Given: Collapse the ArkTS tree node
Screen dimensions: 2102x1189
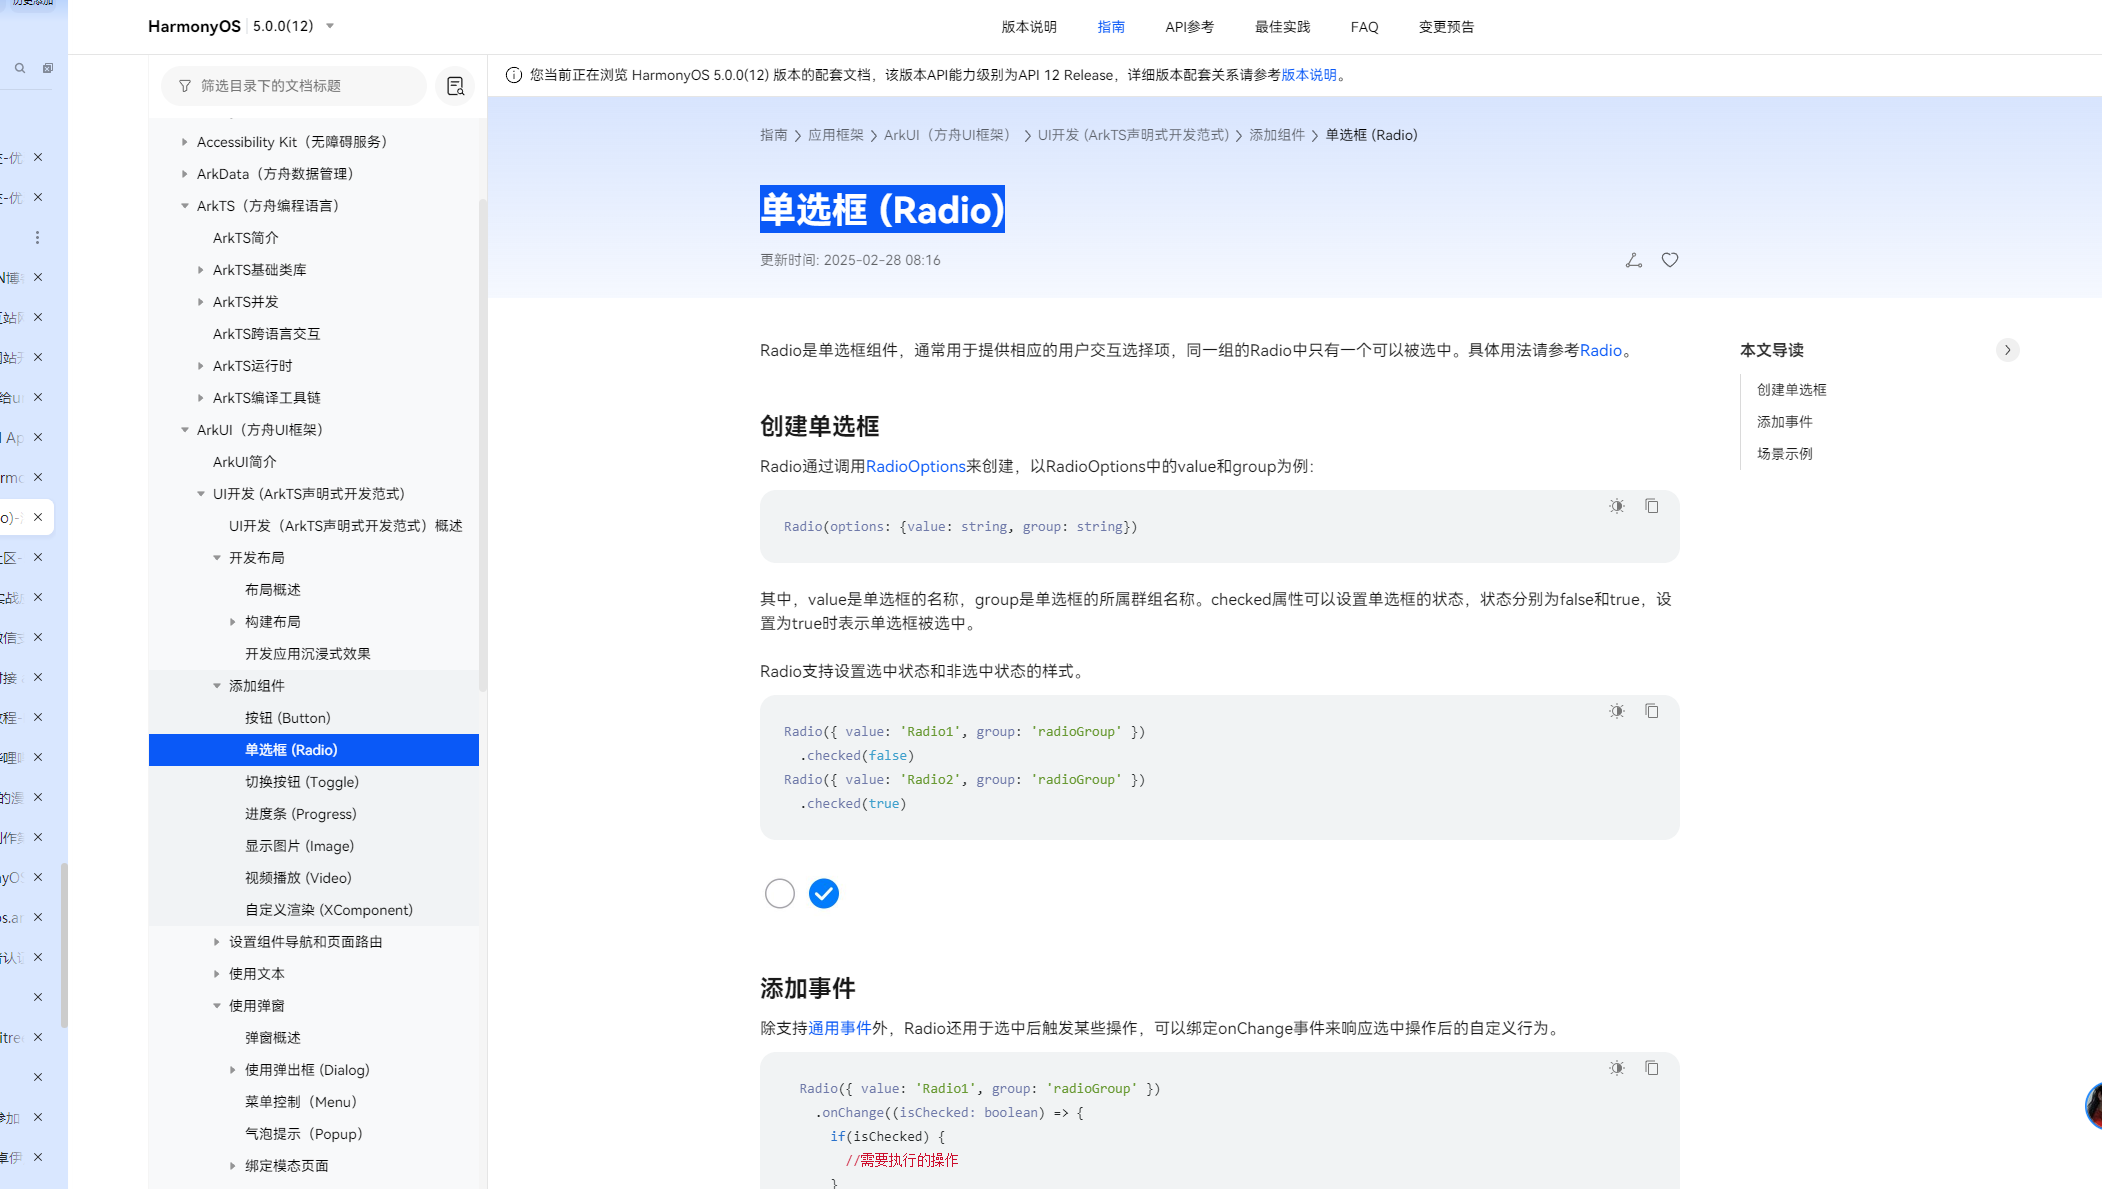Looking at the screenshot, I should pyautogui.click(x=185, y=206).
